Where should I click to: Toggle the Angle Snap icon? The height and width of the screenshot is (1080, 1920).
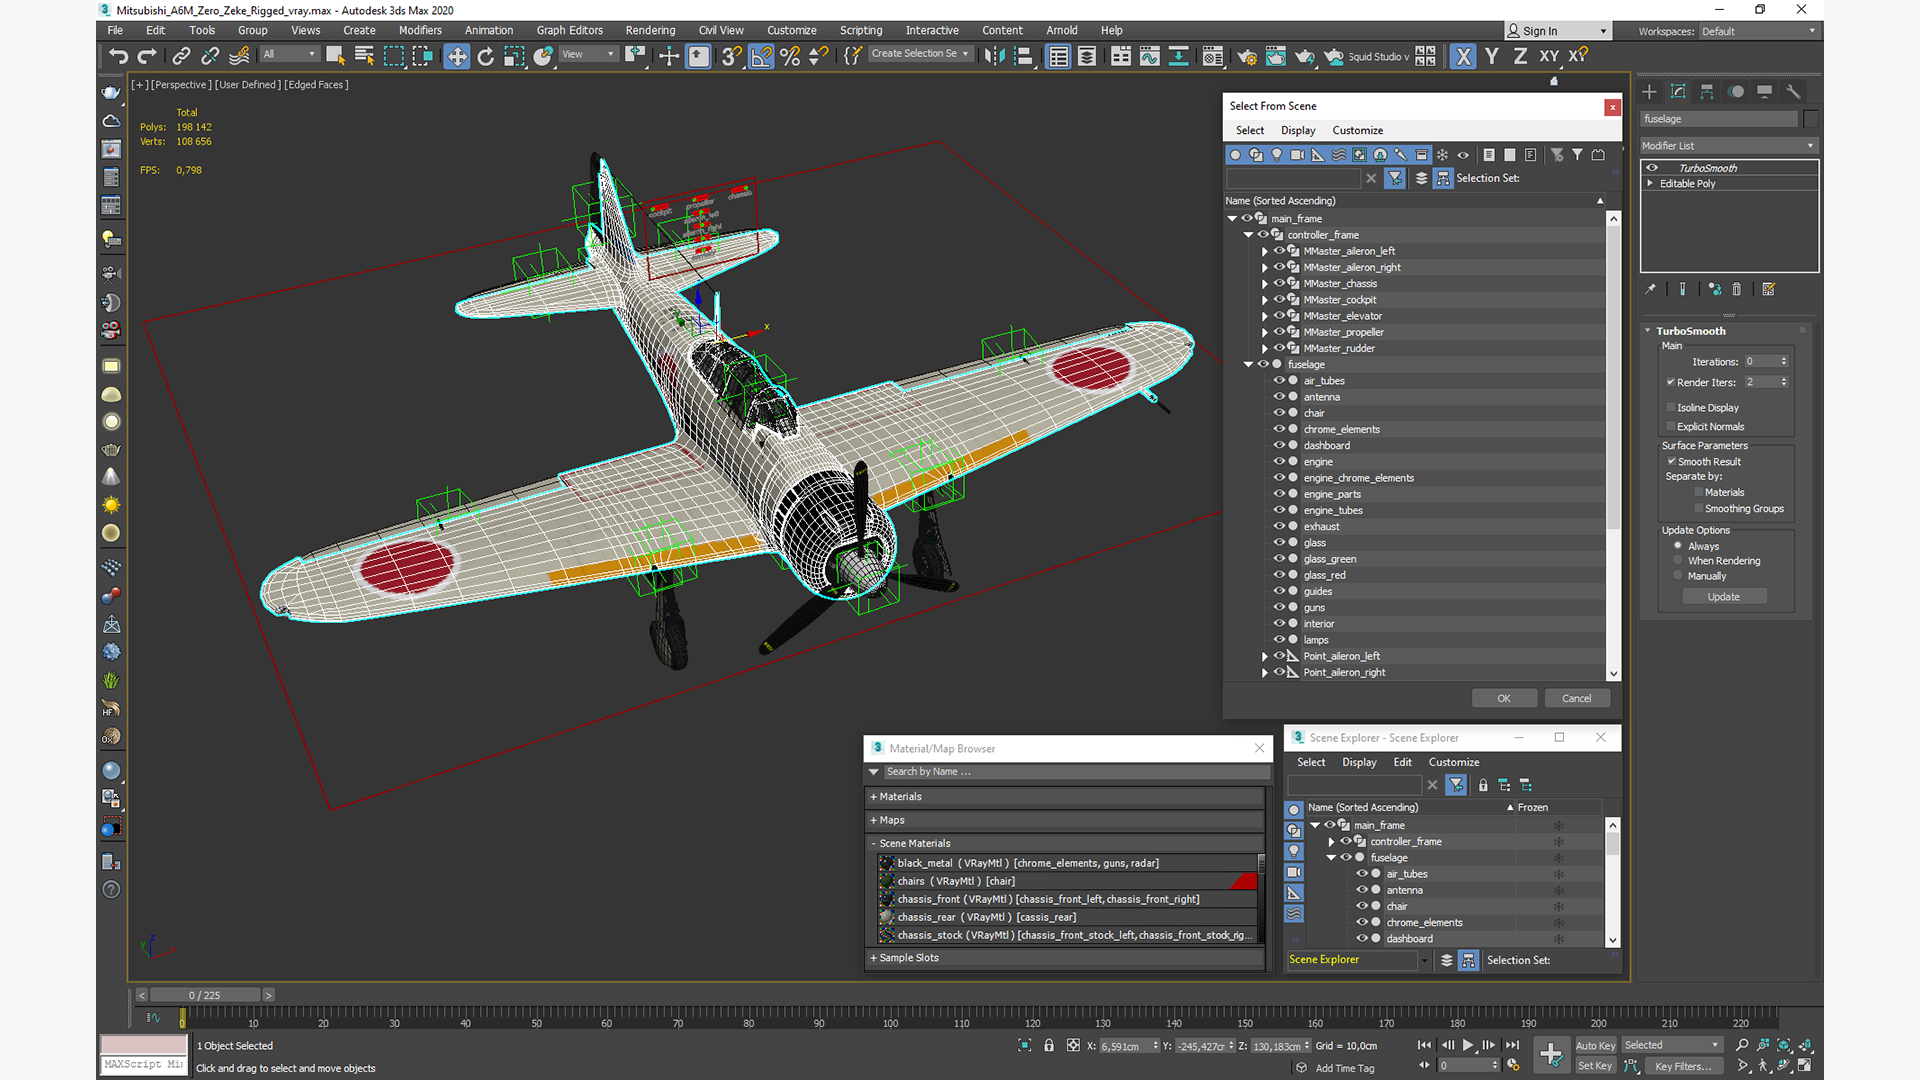(x=761, y=56)
